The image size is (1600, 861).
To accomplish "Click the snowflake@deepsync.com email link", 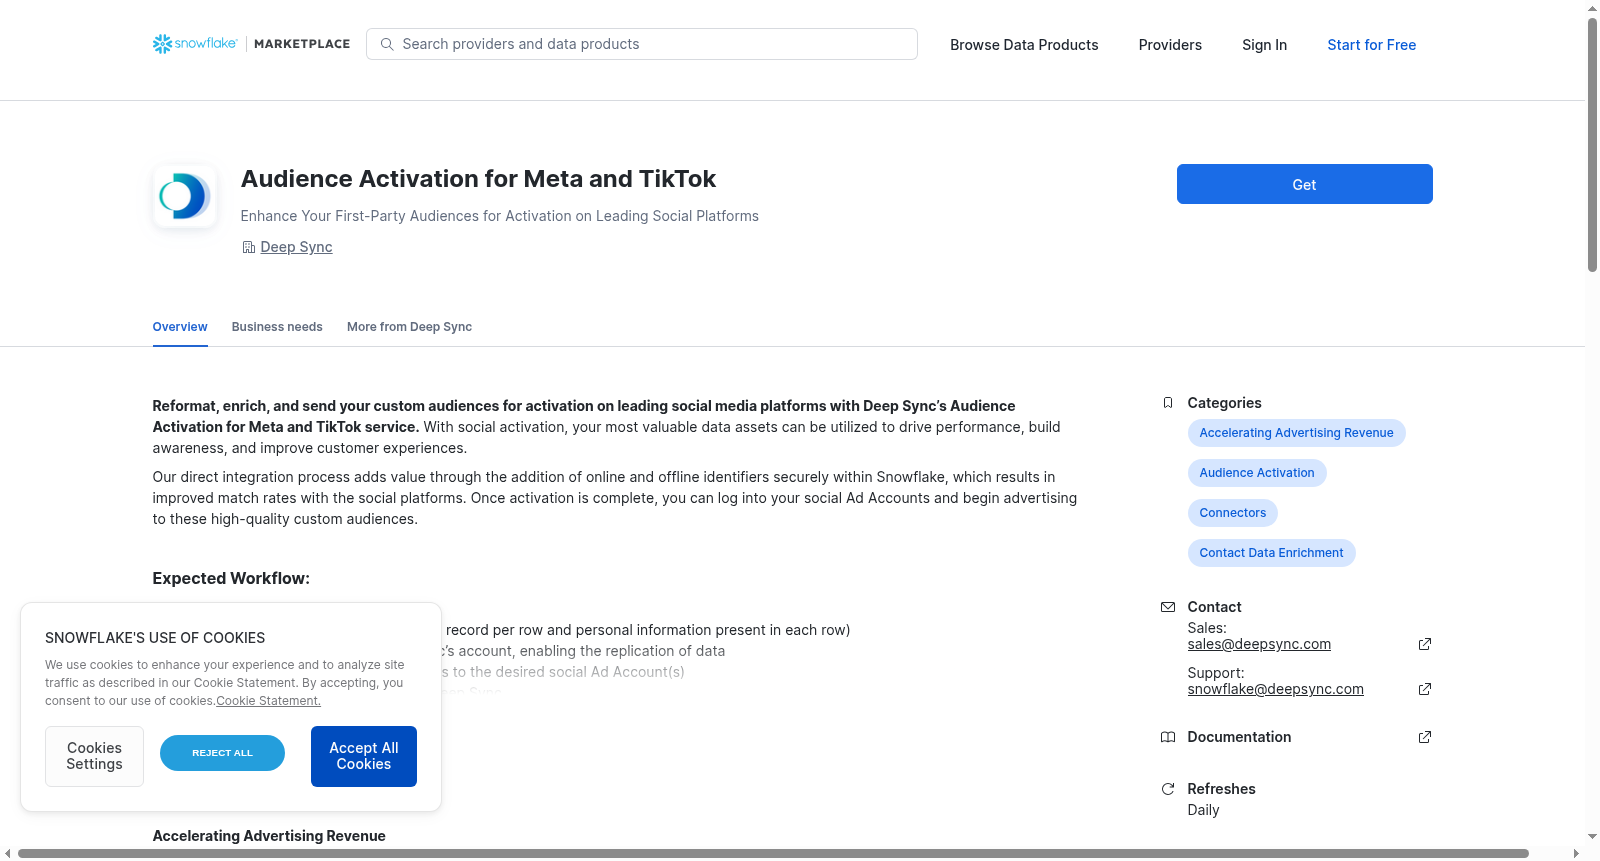I will coord(1275,689).
